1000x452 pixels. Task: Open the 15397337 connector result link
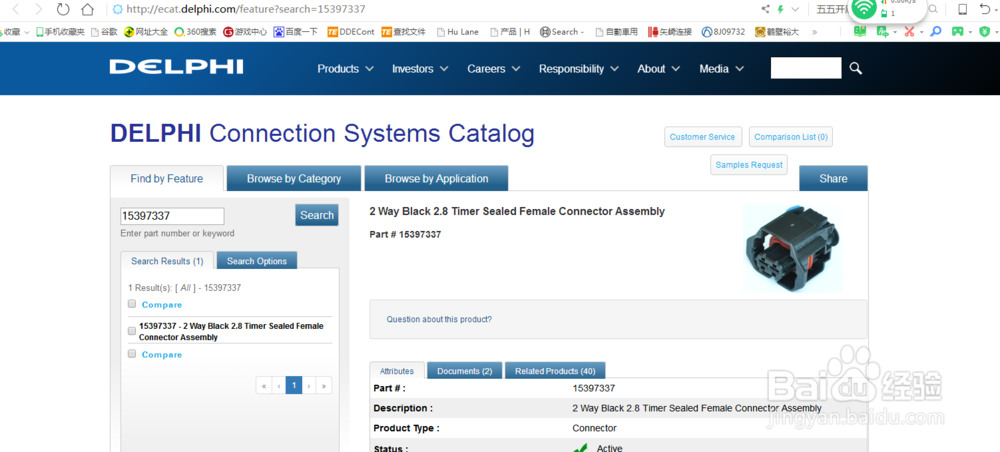point(231,332)
